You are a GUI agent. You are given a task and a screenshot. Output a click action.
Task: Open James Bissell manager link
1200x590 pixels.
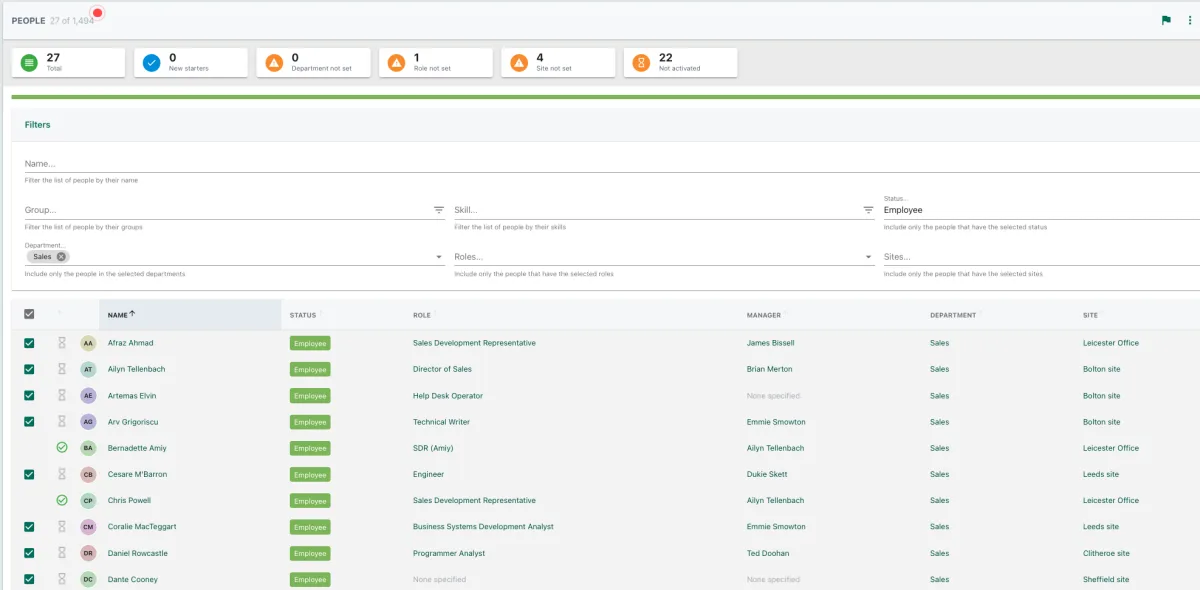point(770,343)
